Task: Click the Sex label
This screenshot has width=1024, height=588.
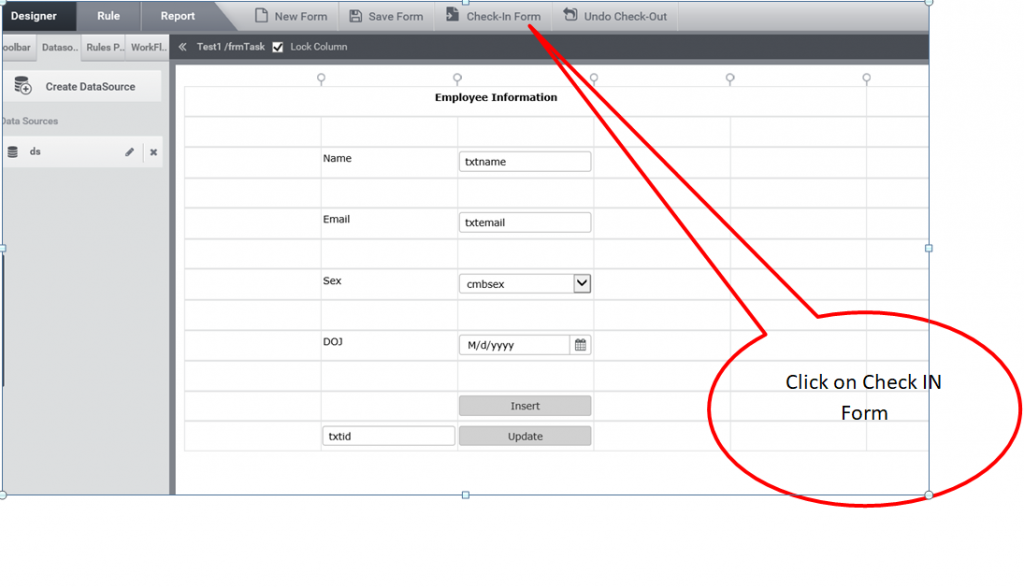Action: pos(332,280)
